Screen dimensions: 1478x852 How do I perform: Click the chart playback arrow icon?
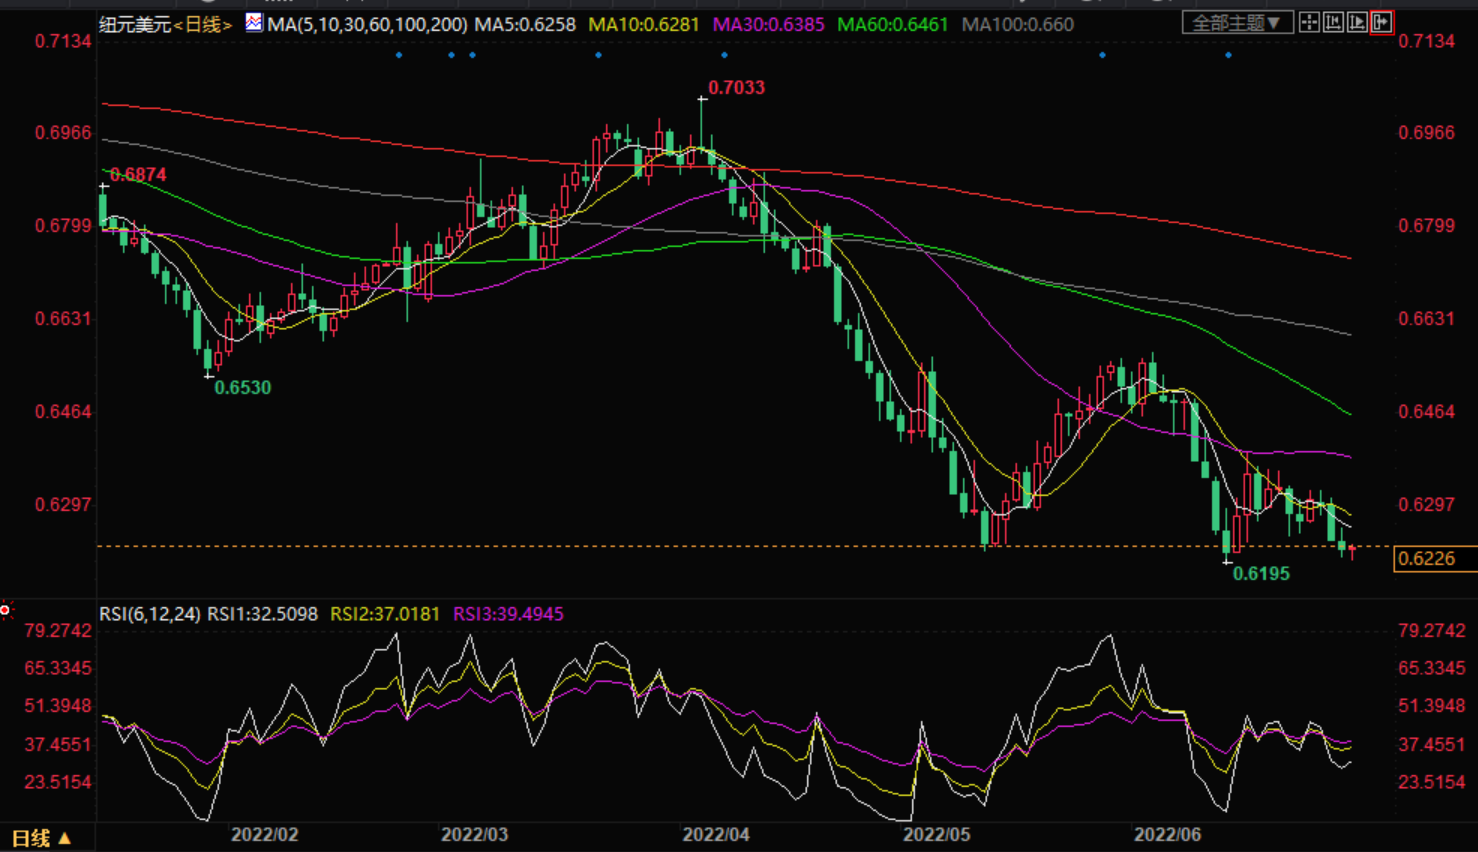click(1357, 22)
